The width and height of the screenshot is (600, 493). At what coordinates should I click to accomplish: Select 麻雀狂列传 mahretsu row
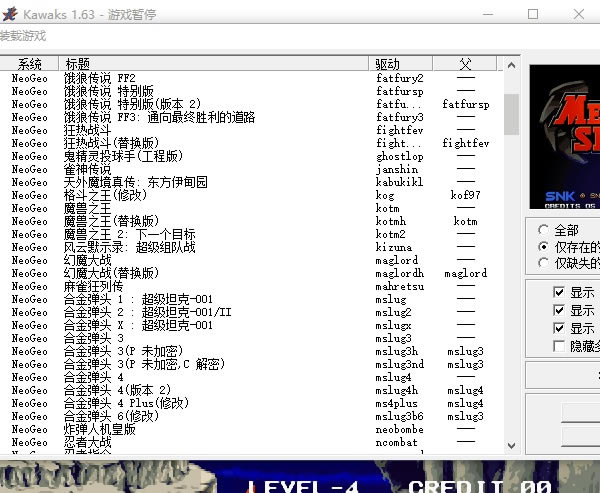(x=251, y=286)
